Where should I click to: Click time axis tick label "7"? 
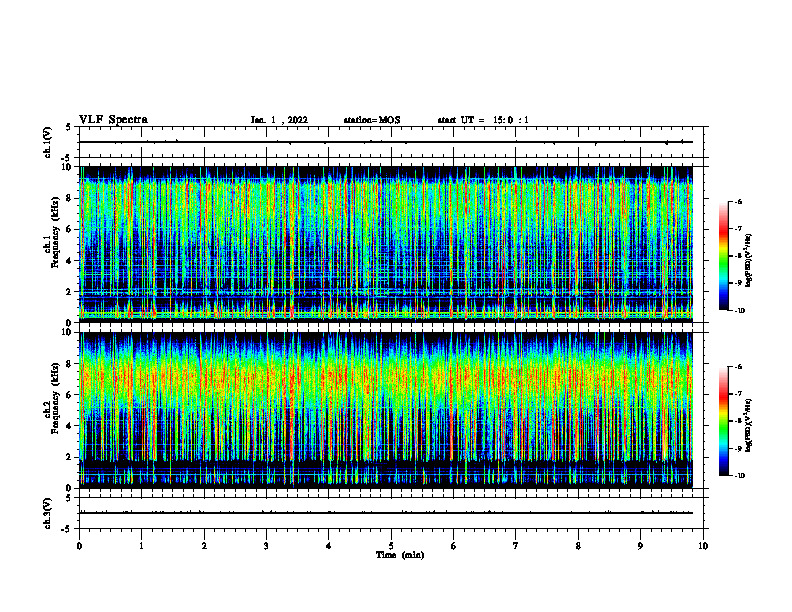[x=516, y=546]
